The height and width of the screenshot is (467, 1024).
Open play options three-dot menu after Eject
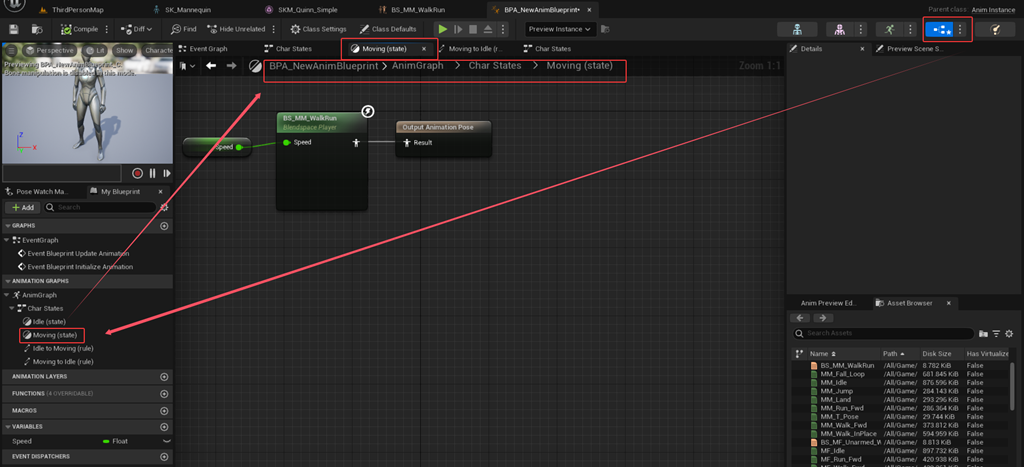[x=504, y=29]
